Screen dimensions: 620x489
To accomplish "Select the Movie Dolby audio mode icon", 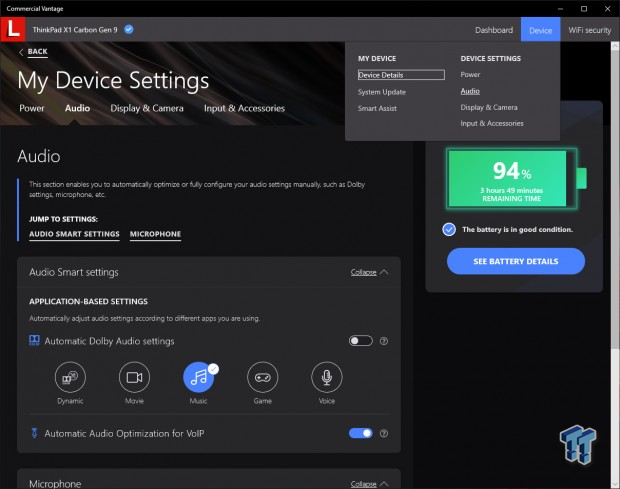I will pyautogui.click(x=134, y=377).
